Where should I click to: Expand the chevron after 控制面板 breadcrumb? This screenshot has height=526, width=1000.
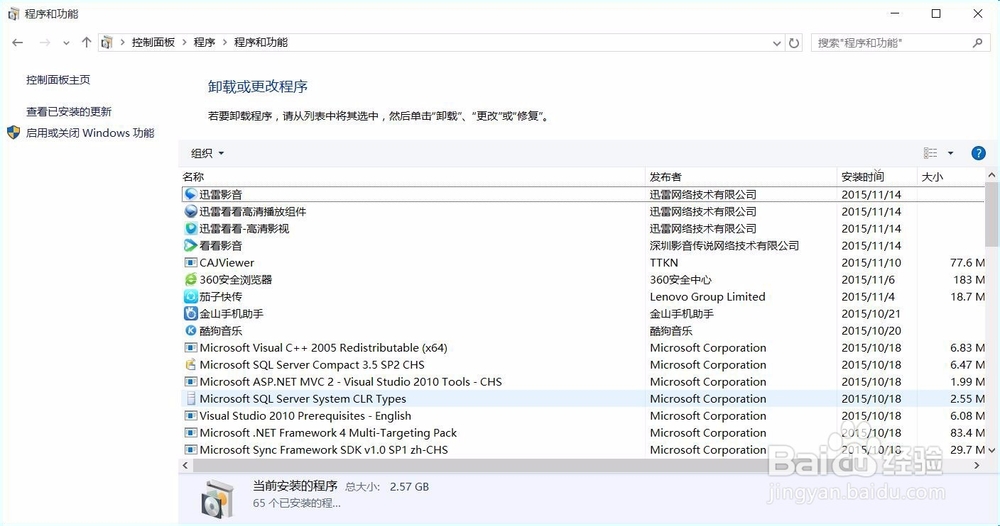tap(184, 43)
